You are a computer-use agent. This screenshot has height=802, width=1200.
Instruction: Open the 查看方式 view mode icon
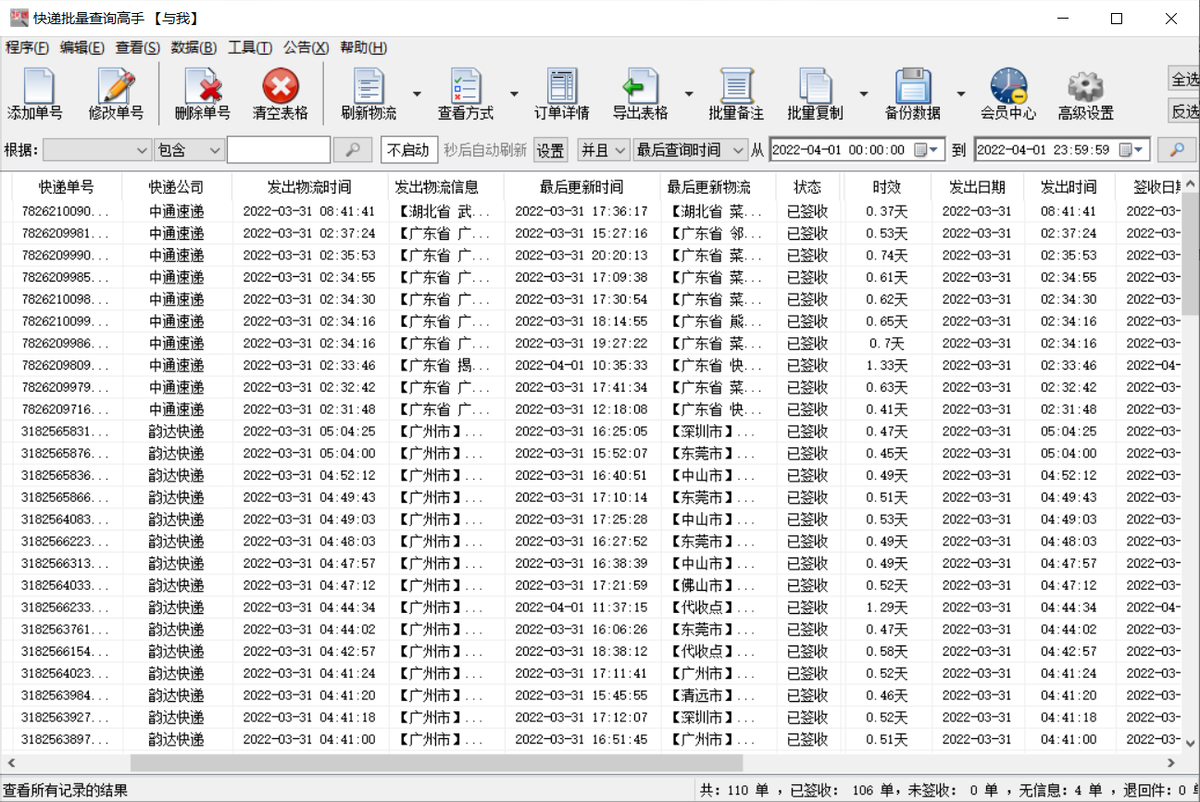(x=465, y=94)
